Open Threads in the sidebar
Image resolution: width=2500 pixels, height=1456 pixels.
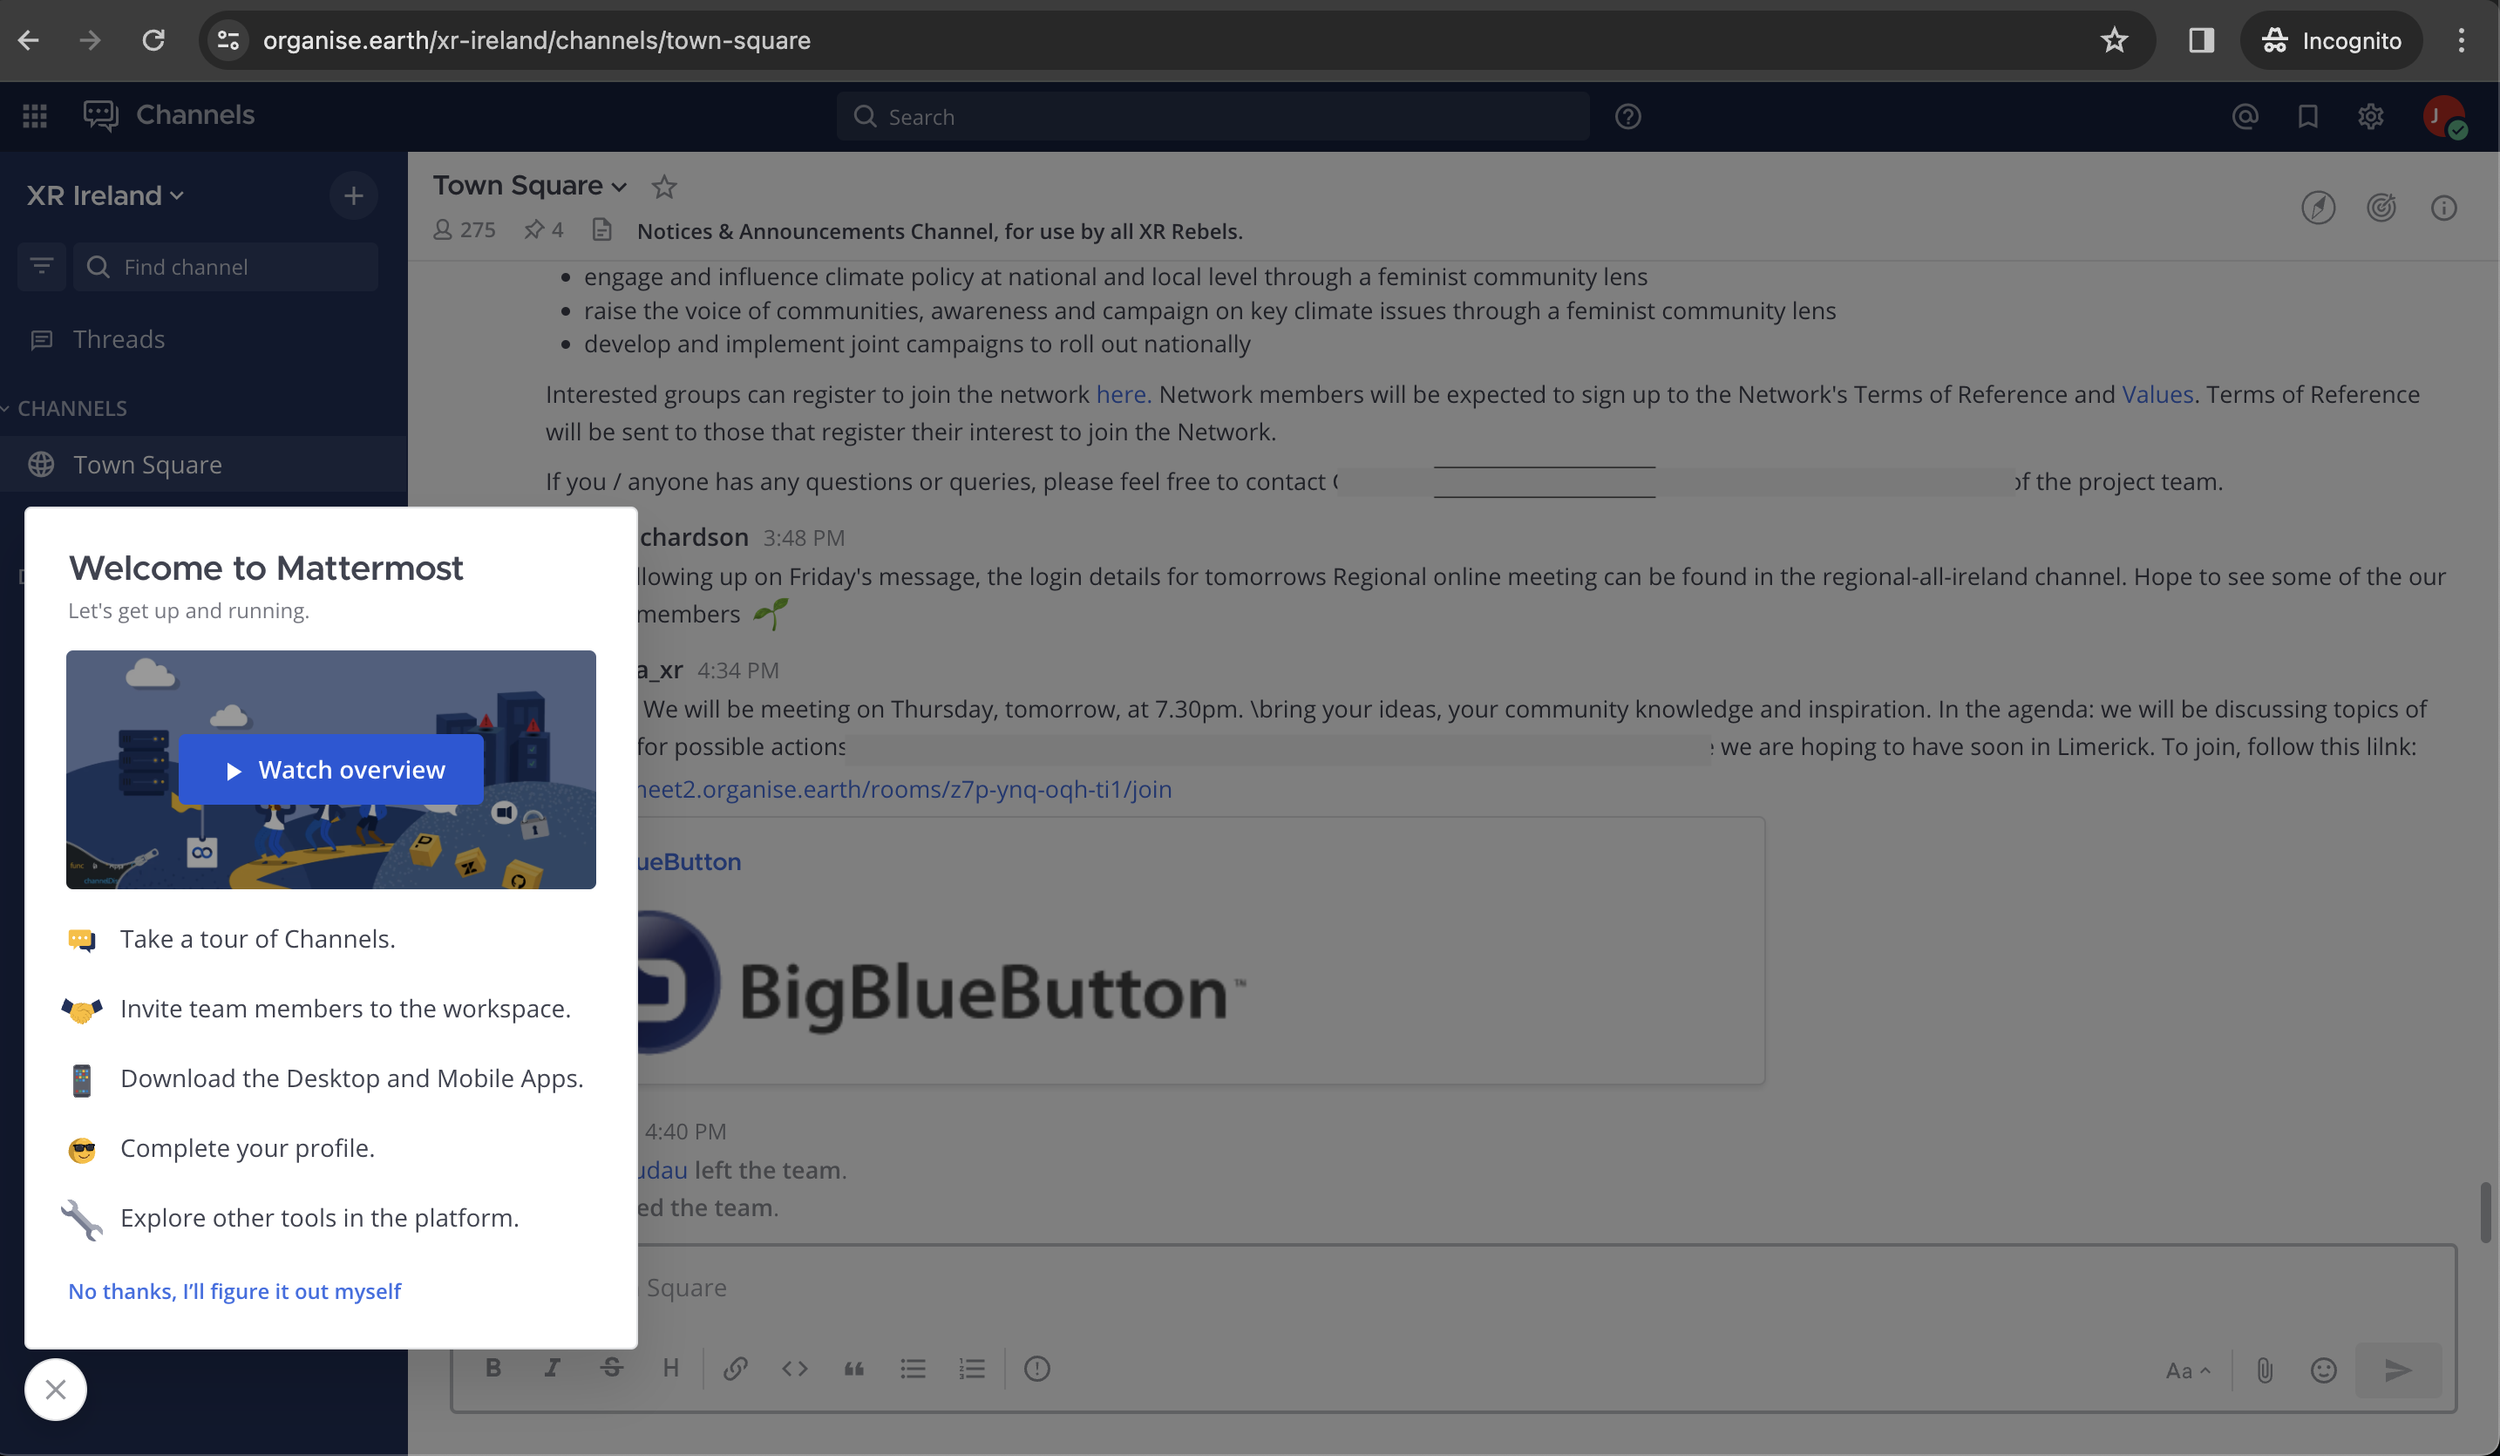118,340
